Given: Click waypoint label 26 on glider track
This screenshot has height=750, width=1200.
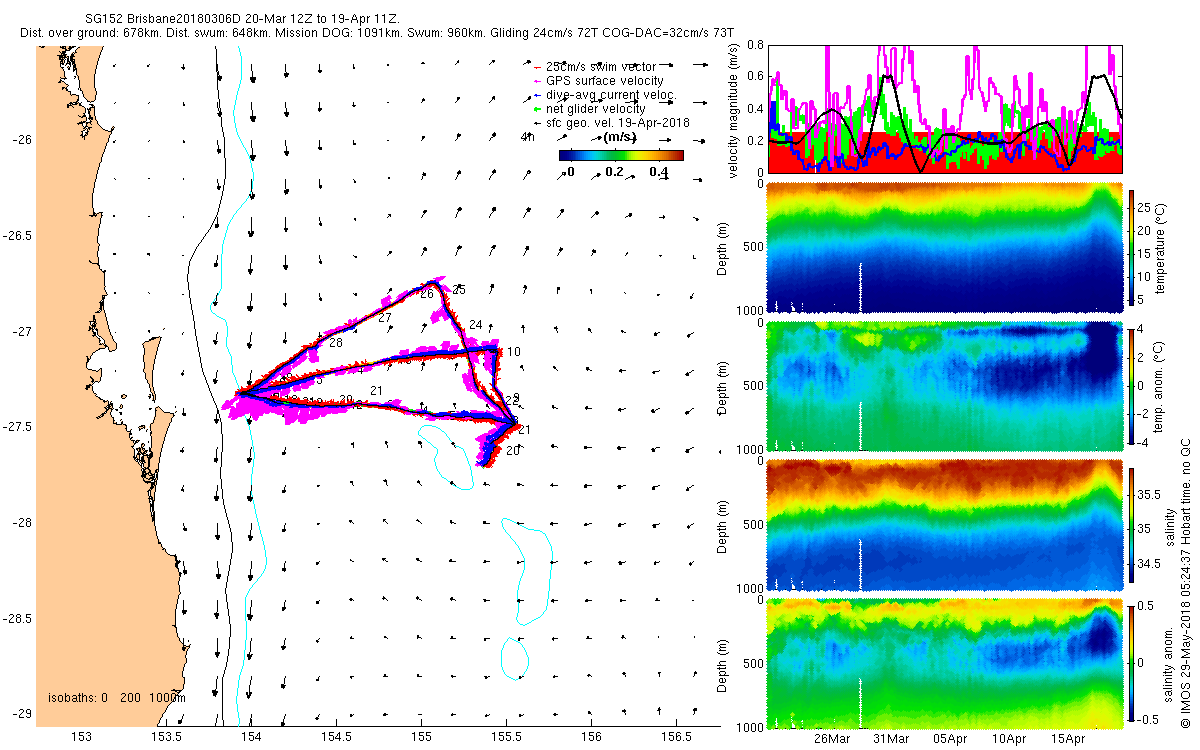Looking at the screenshot, I should [x=427, y=294].
